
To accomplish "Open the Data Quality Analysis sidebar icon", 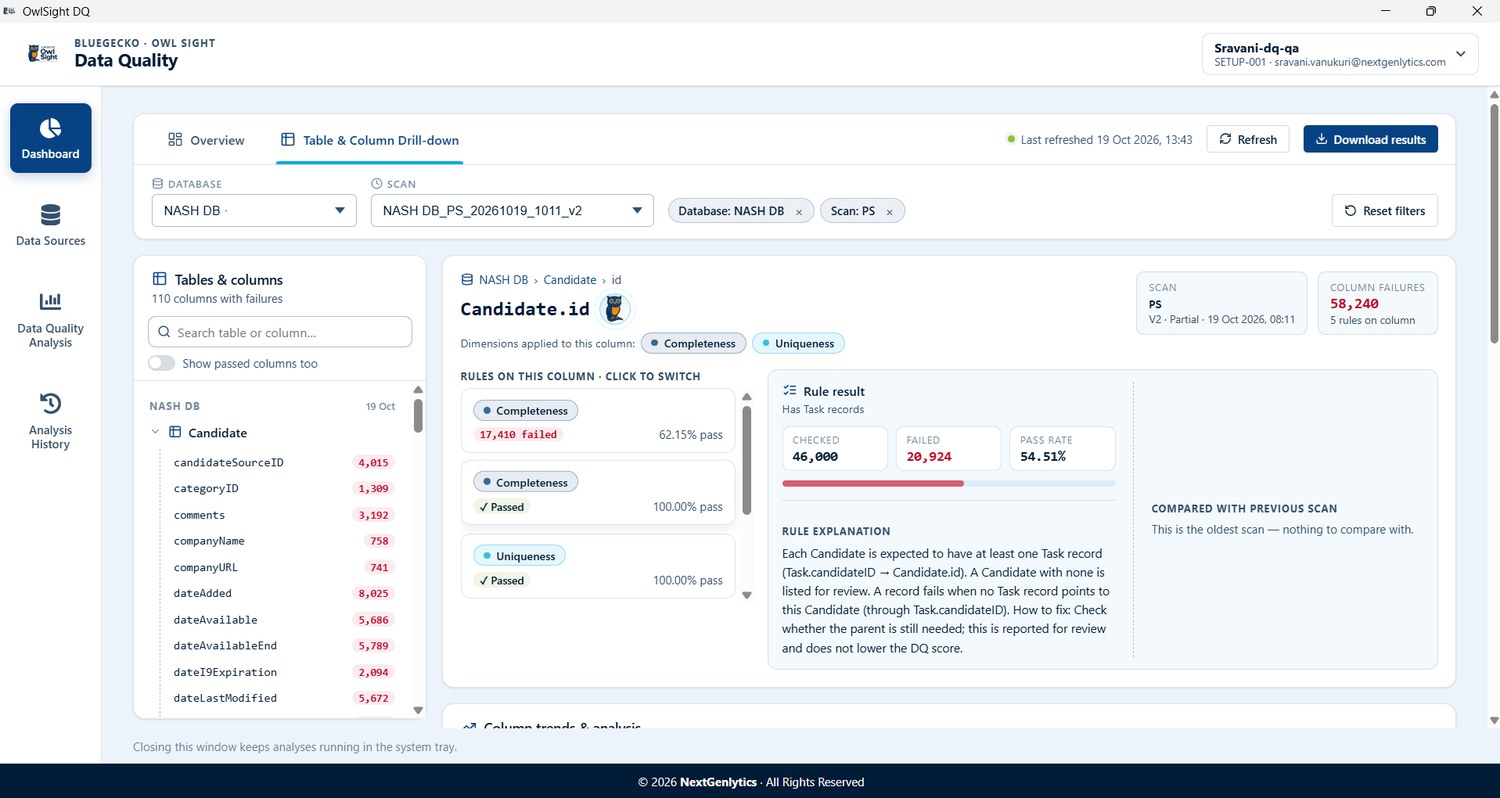I will pyautogui.click(x=51, y=301).
